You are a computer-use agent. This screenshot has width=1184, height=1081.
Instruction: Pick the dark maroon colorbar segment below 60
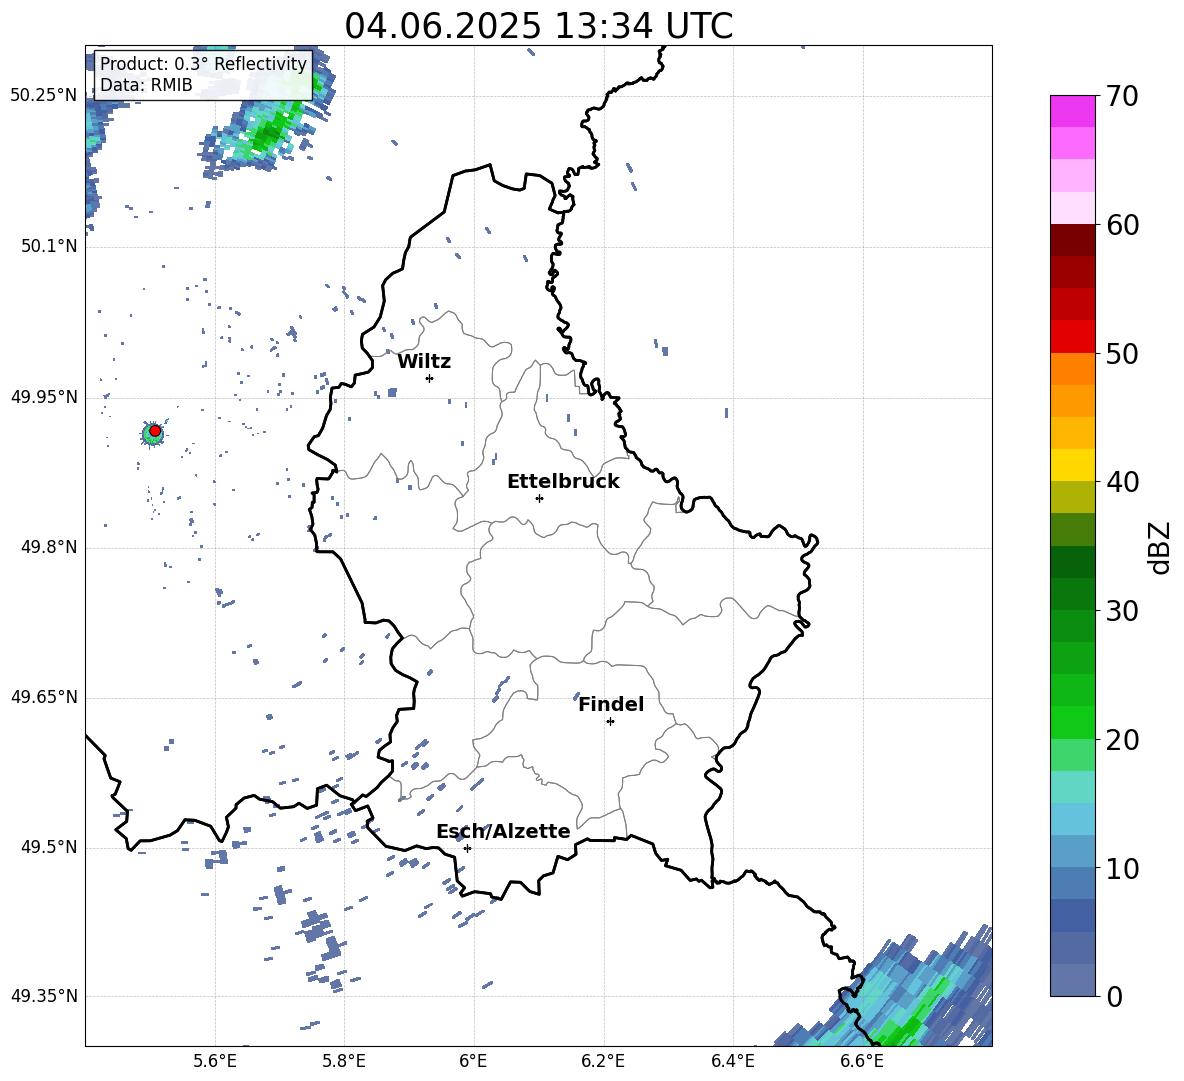[x=1072, y=240]
